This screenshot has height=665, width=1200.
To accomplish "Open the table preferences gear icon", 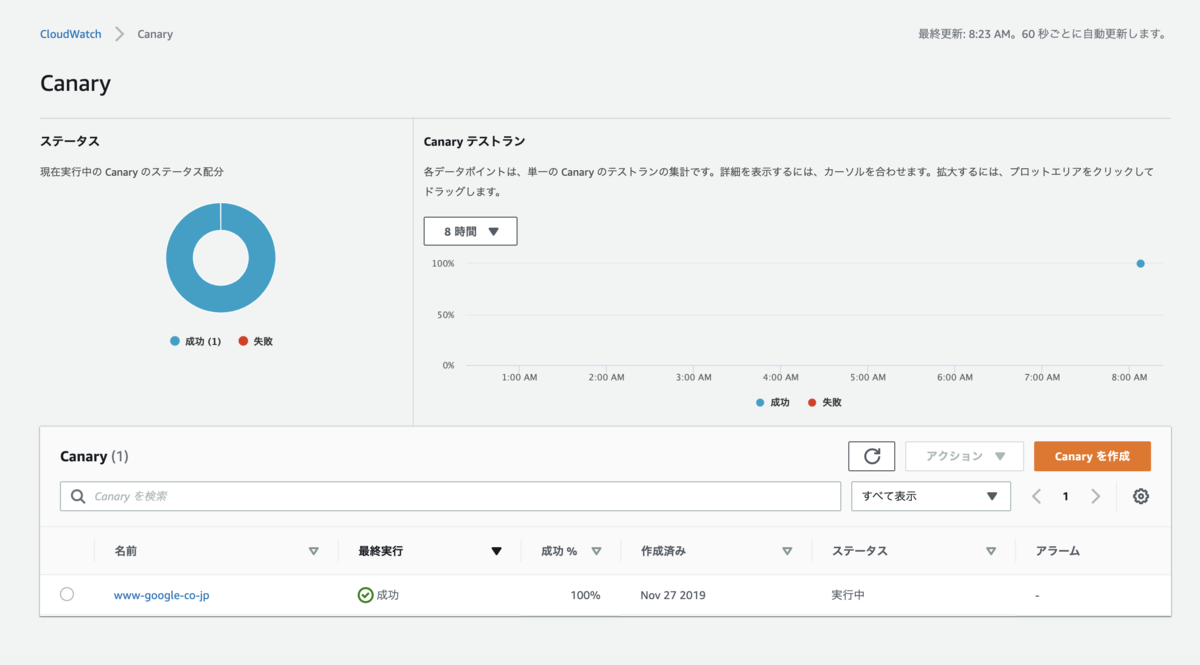I will tap(1140, 495).
